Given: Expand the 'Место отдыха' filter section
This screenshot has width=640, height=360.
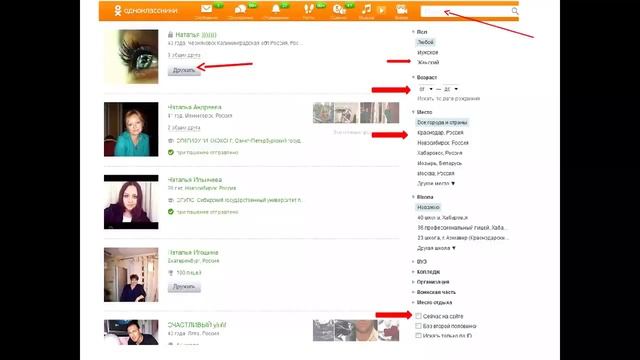Looking at the screenshot, I should coord(432,302).
